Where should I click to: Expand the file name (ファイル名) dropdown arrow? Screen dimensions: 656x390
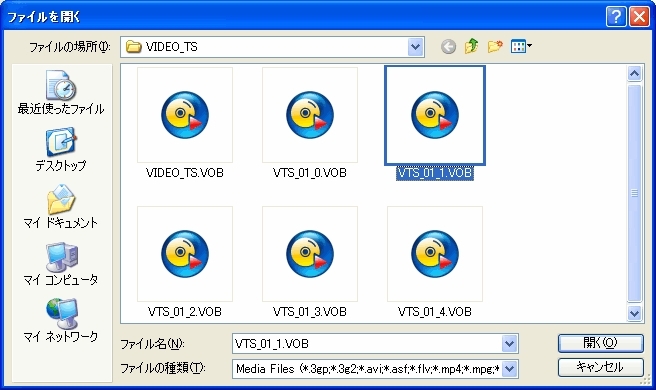(509, 344)
